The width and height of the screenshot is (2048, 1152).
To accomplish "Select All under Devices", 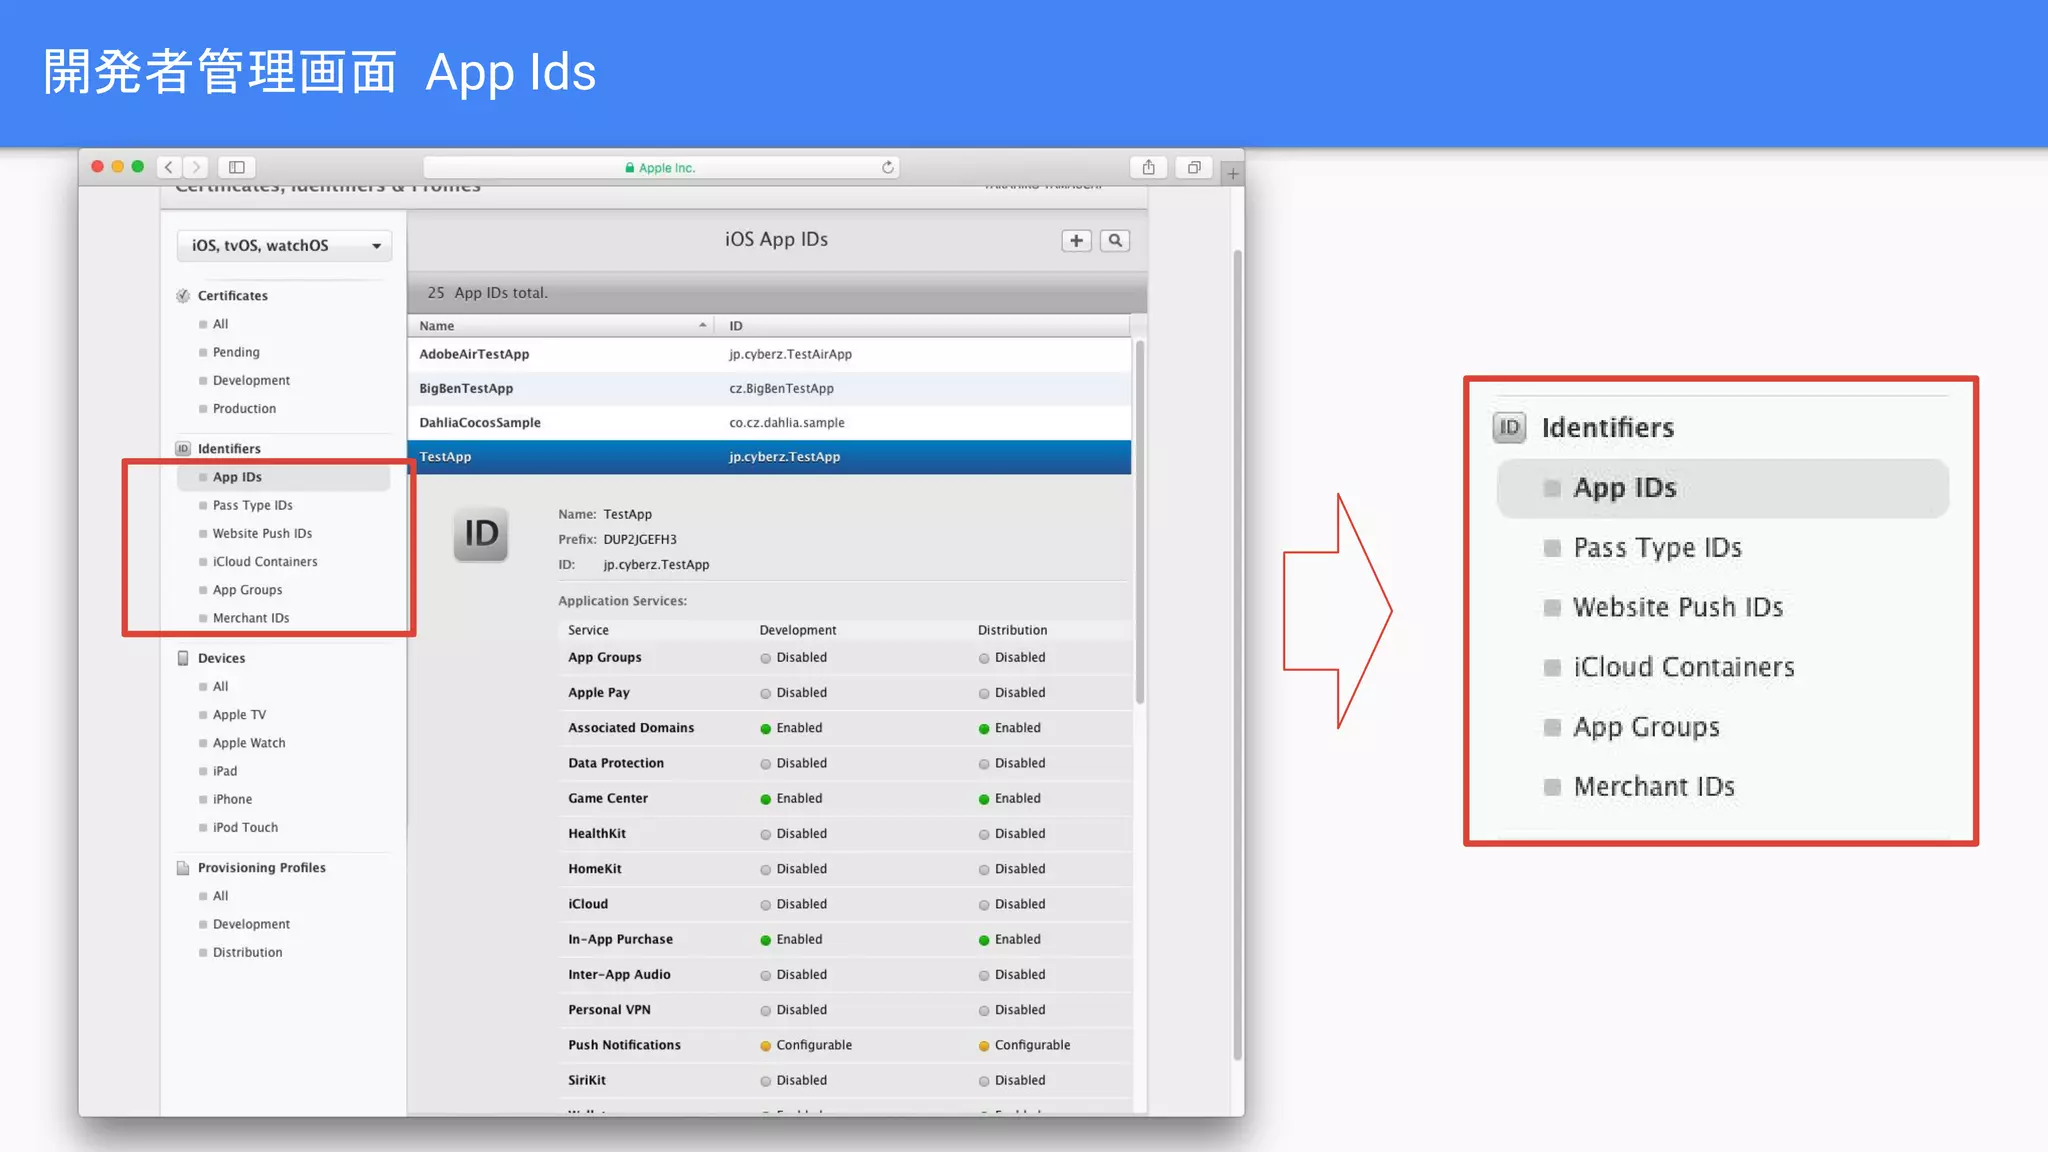I will click(220, 686).
